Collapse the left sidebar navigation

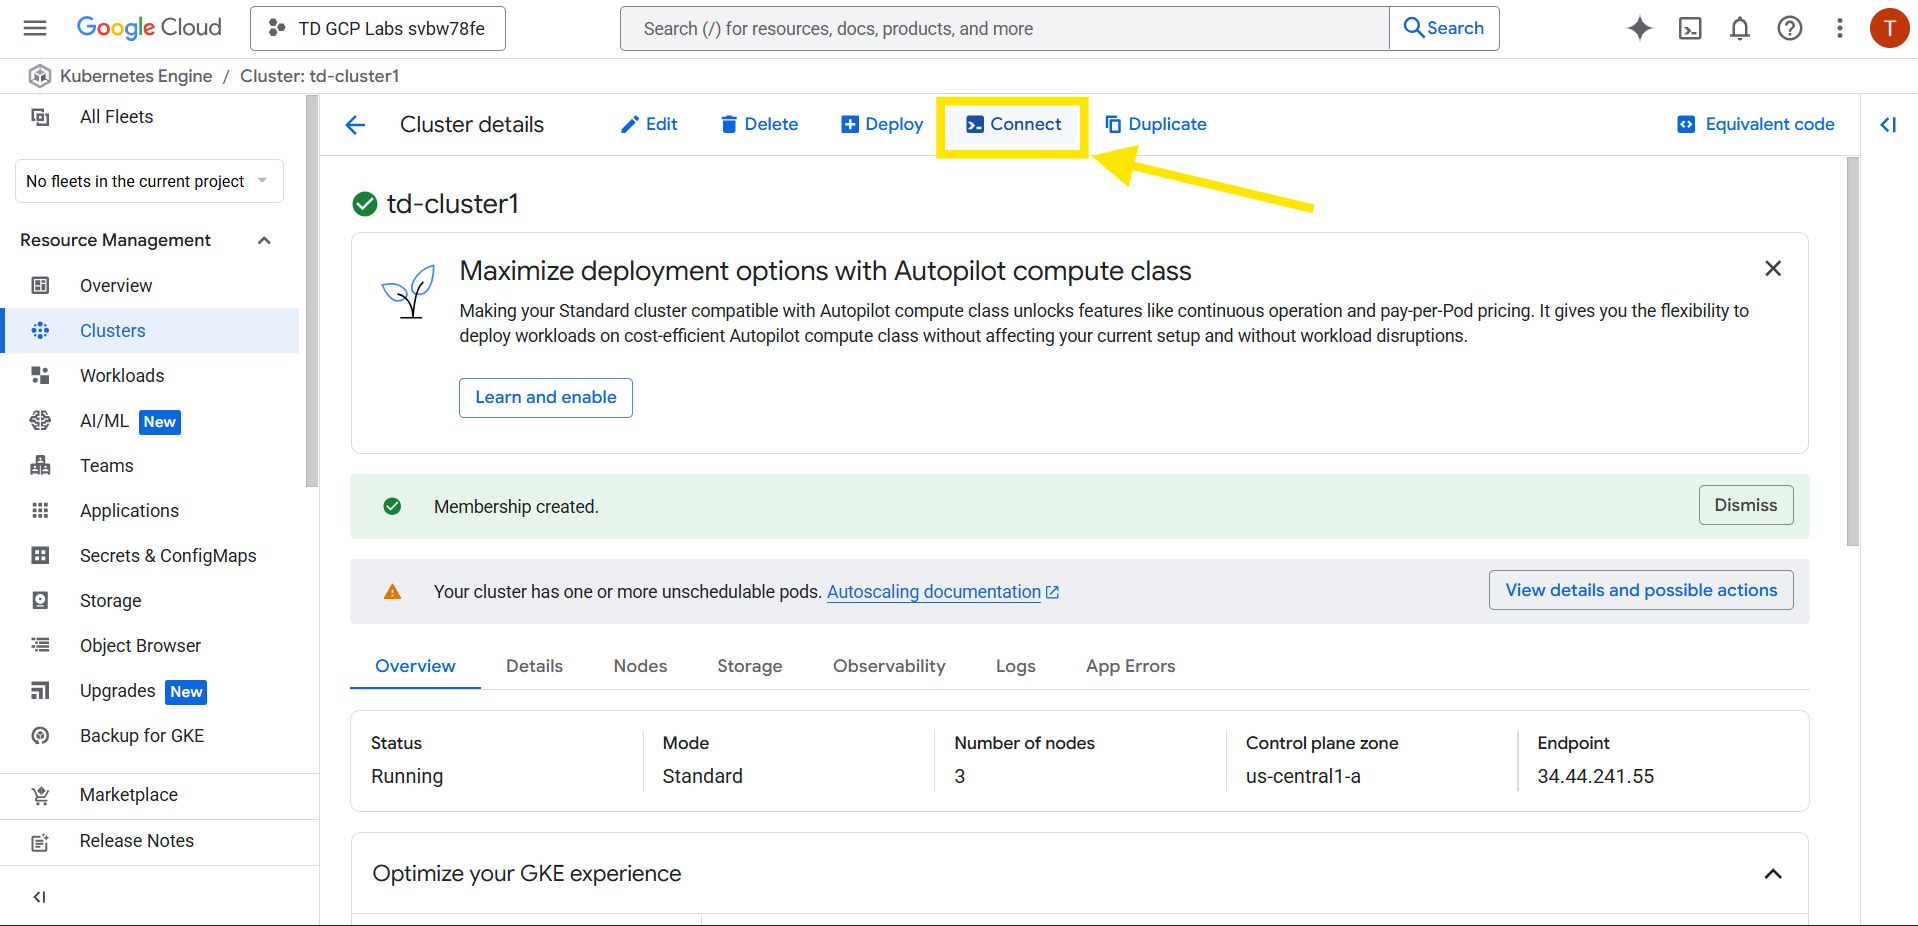(39, 897)
